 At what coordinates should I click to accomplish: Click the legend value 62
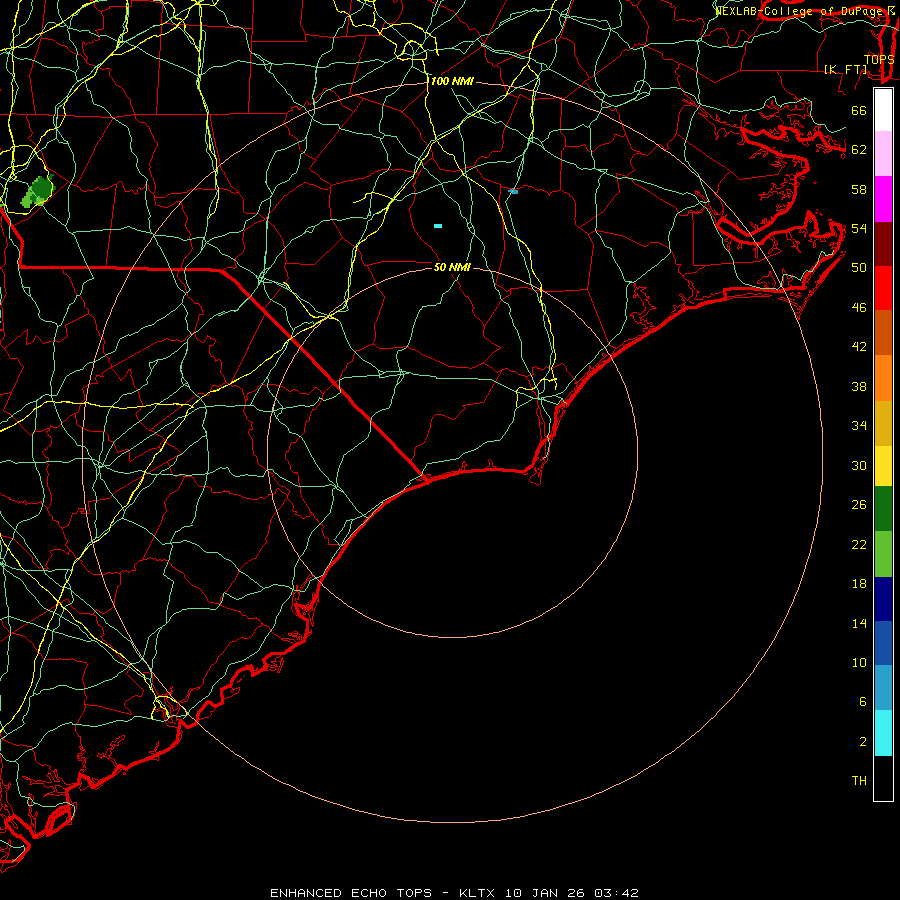[859, 150]
